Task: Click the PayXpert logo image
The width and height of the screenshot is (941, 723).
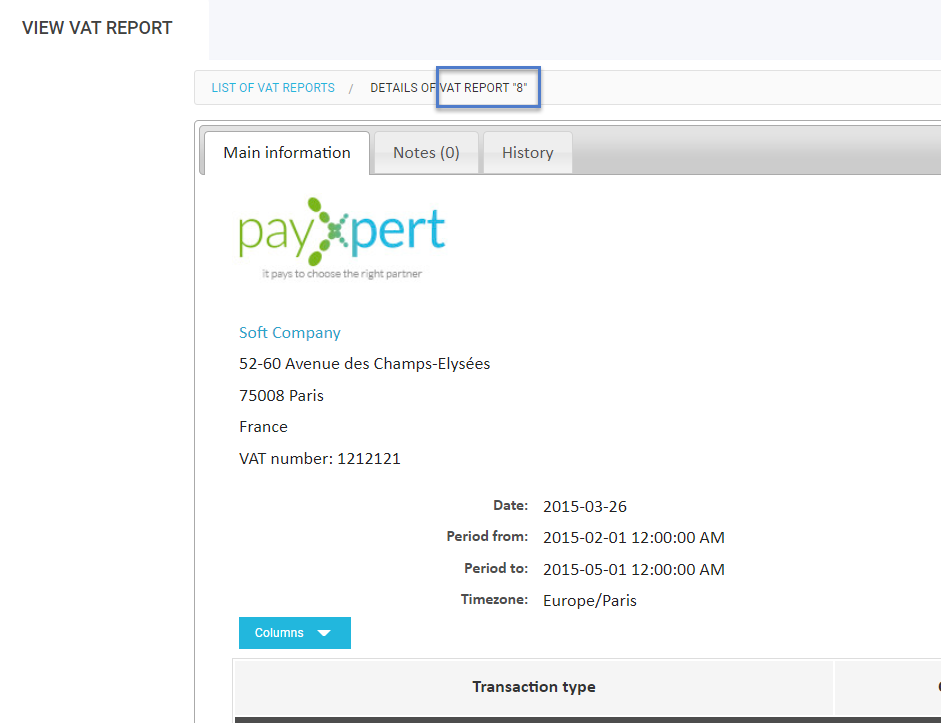Action: click(342, 239)
